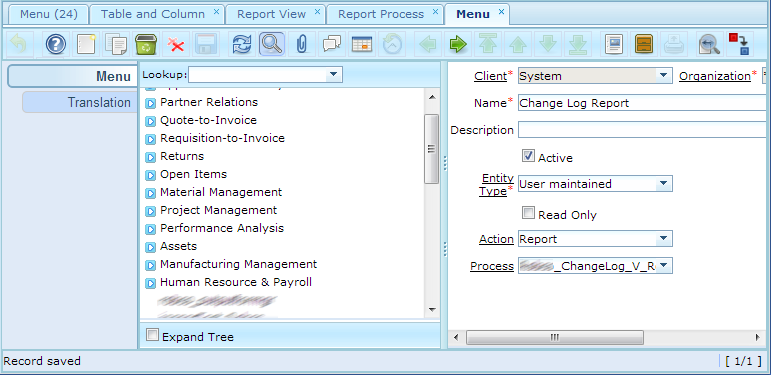Open the Lookup combo box dropdown
The width and height of the screenshot is (771, 375).
[x=333, y=75]
